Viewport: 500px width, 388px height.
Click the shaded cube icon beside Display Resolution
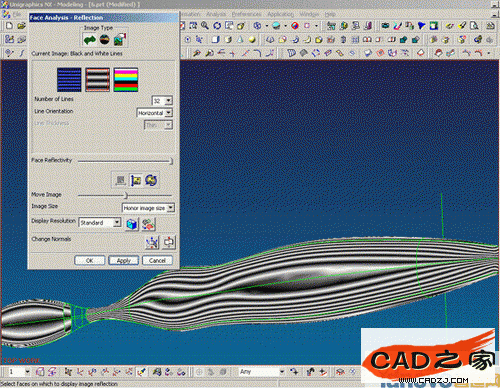(132, 224)
